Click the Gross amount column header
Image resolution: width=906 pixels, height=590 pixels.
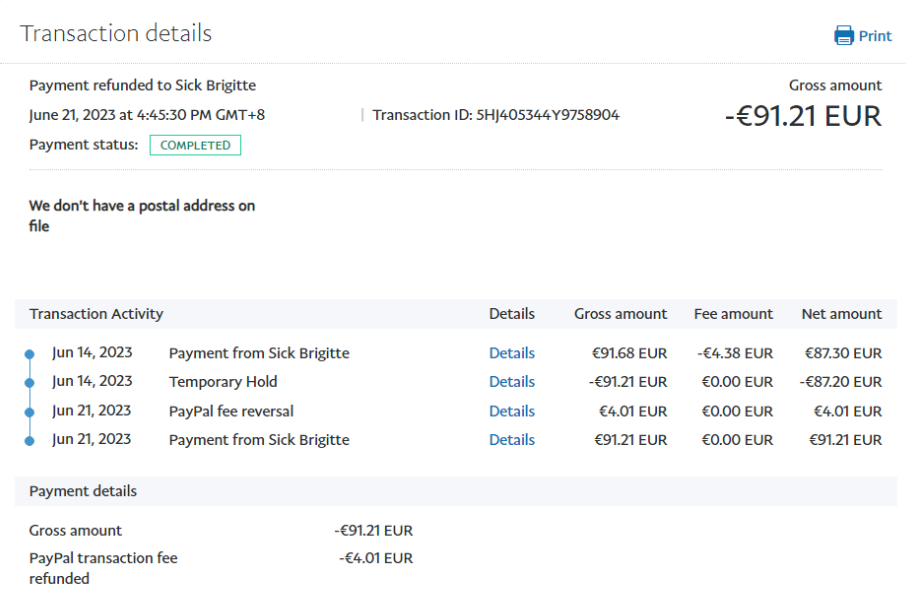pos(620,314)
